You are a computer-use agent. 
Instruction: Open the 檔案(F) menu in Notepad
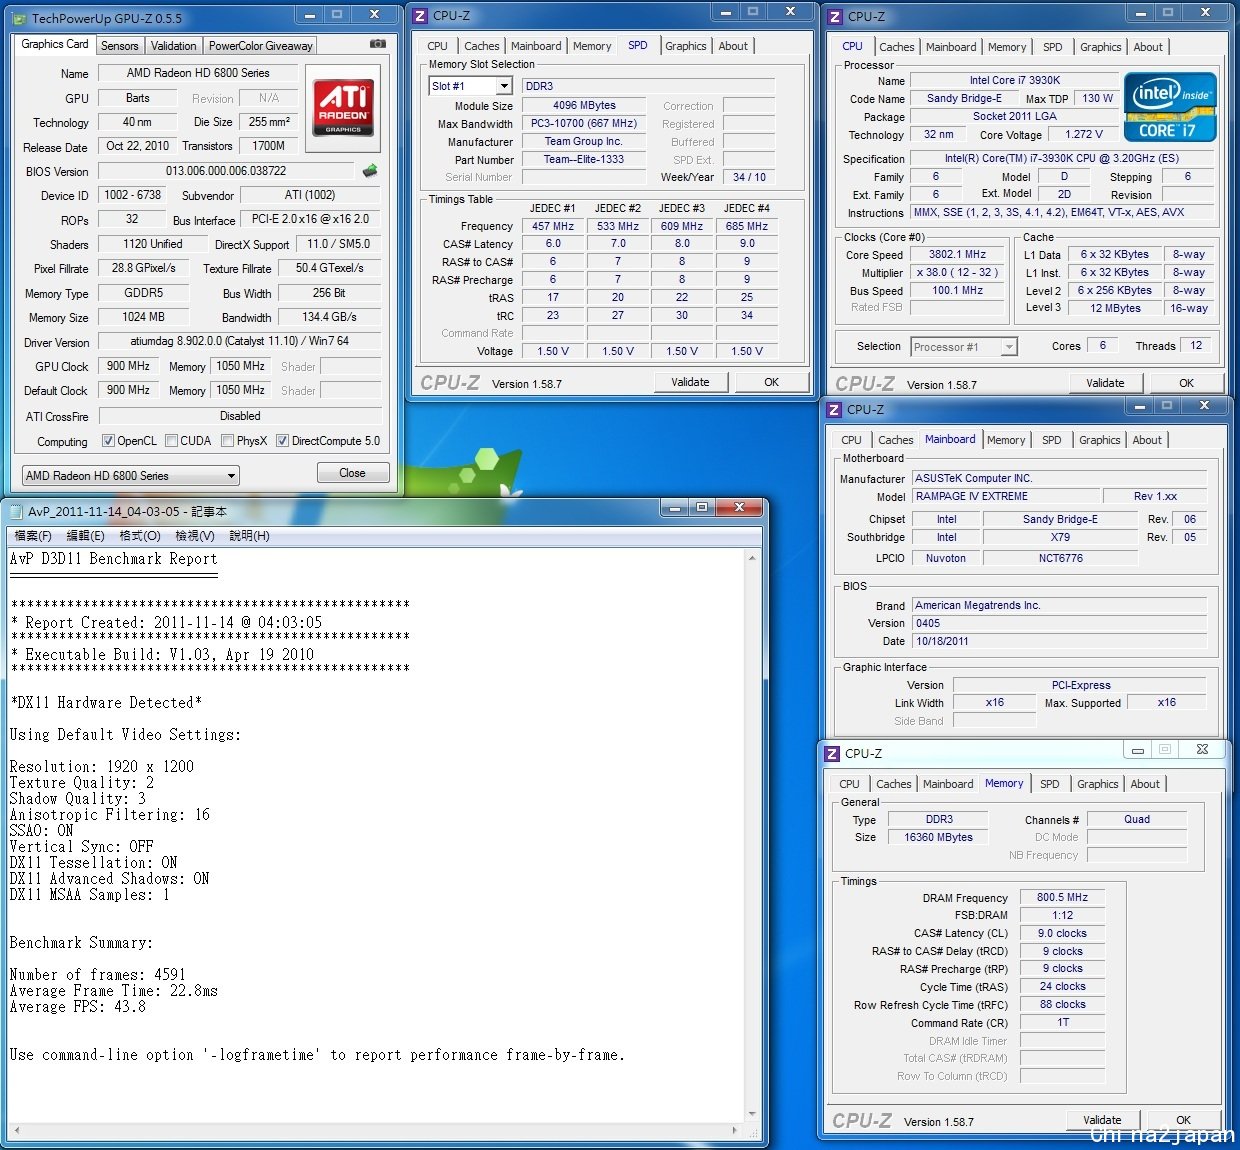pos(33,536)
